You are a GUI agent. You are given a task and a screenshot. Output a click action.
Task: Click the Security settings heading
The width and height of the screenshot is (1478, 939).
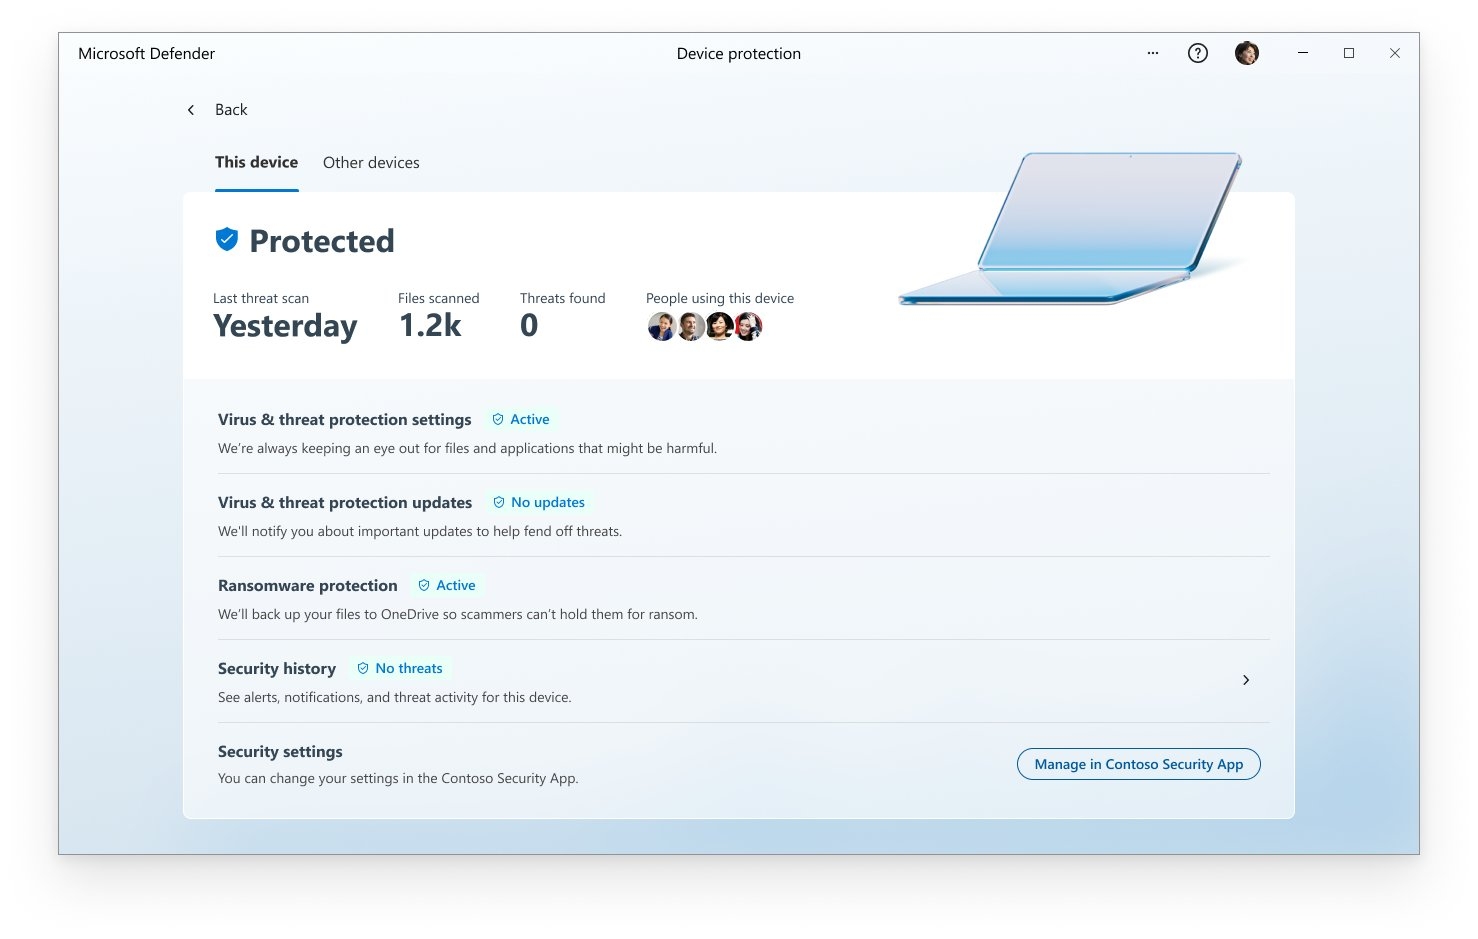click(x=280, y=752)
